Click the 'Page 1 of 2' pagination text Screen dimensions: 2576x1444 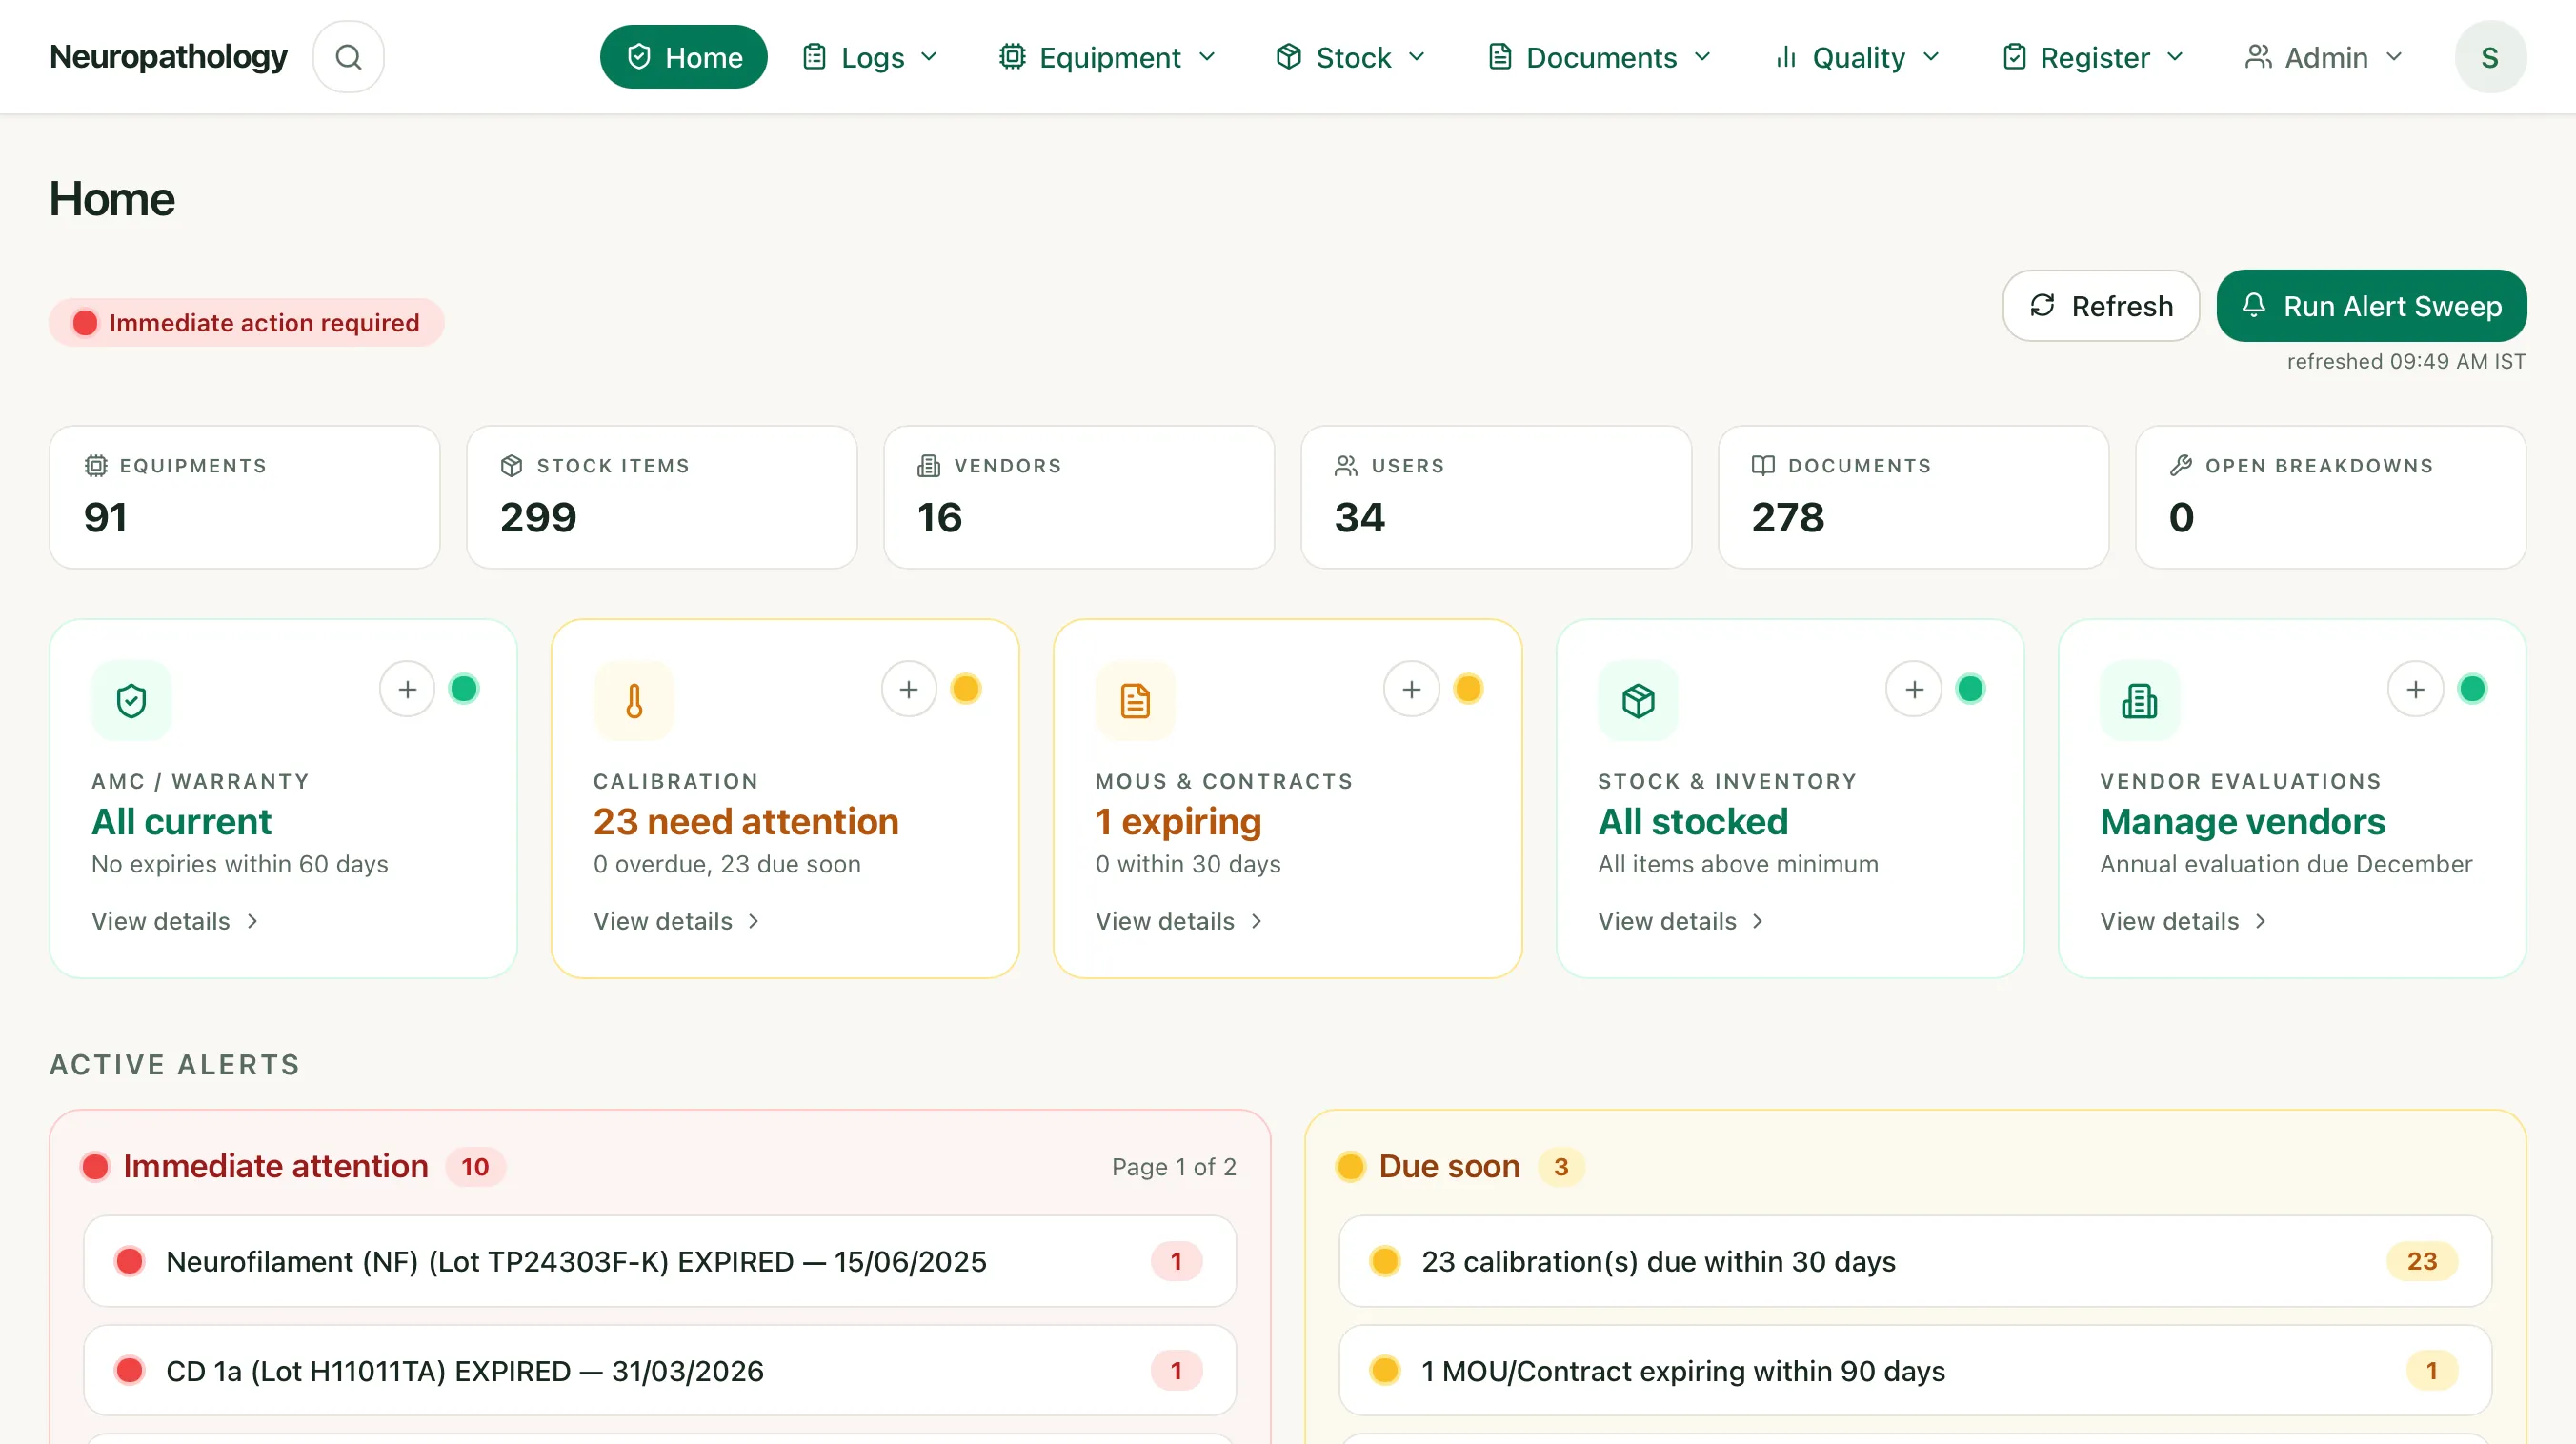coord(1174,1167)
